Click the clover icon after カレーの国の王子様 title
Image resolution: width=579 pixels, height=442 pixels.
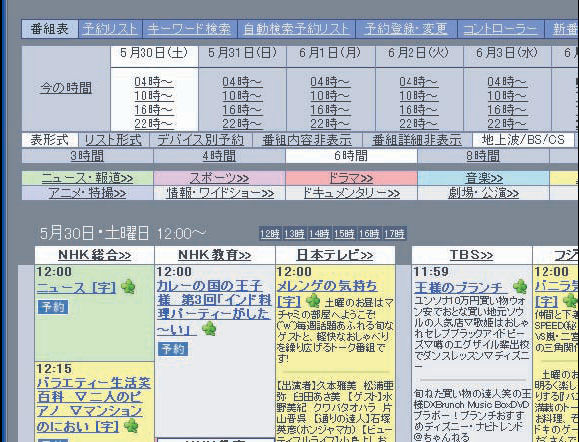pos(209,328)
